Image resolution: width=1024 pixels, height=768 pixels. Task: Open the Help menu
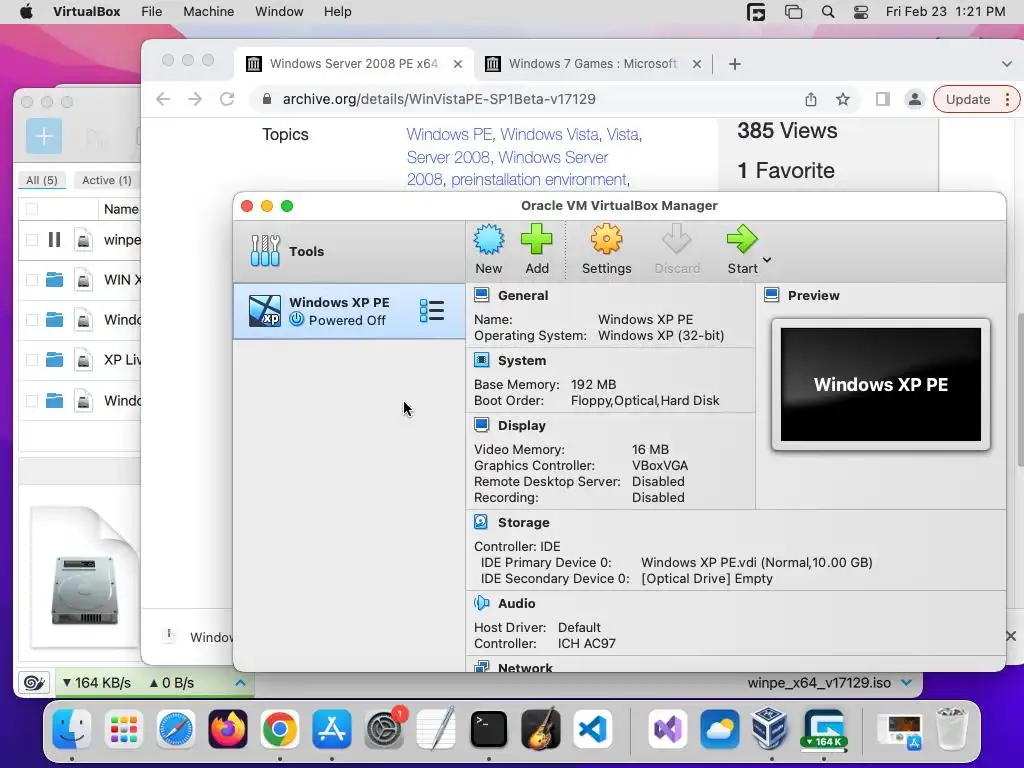(x=338, y=12)
